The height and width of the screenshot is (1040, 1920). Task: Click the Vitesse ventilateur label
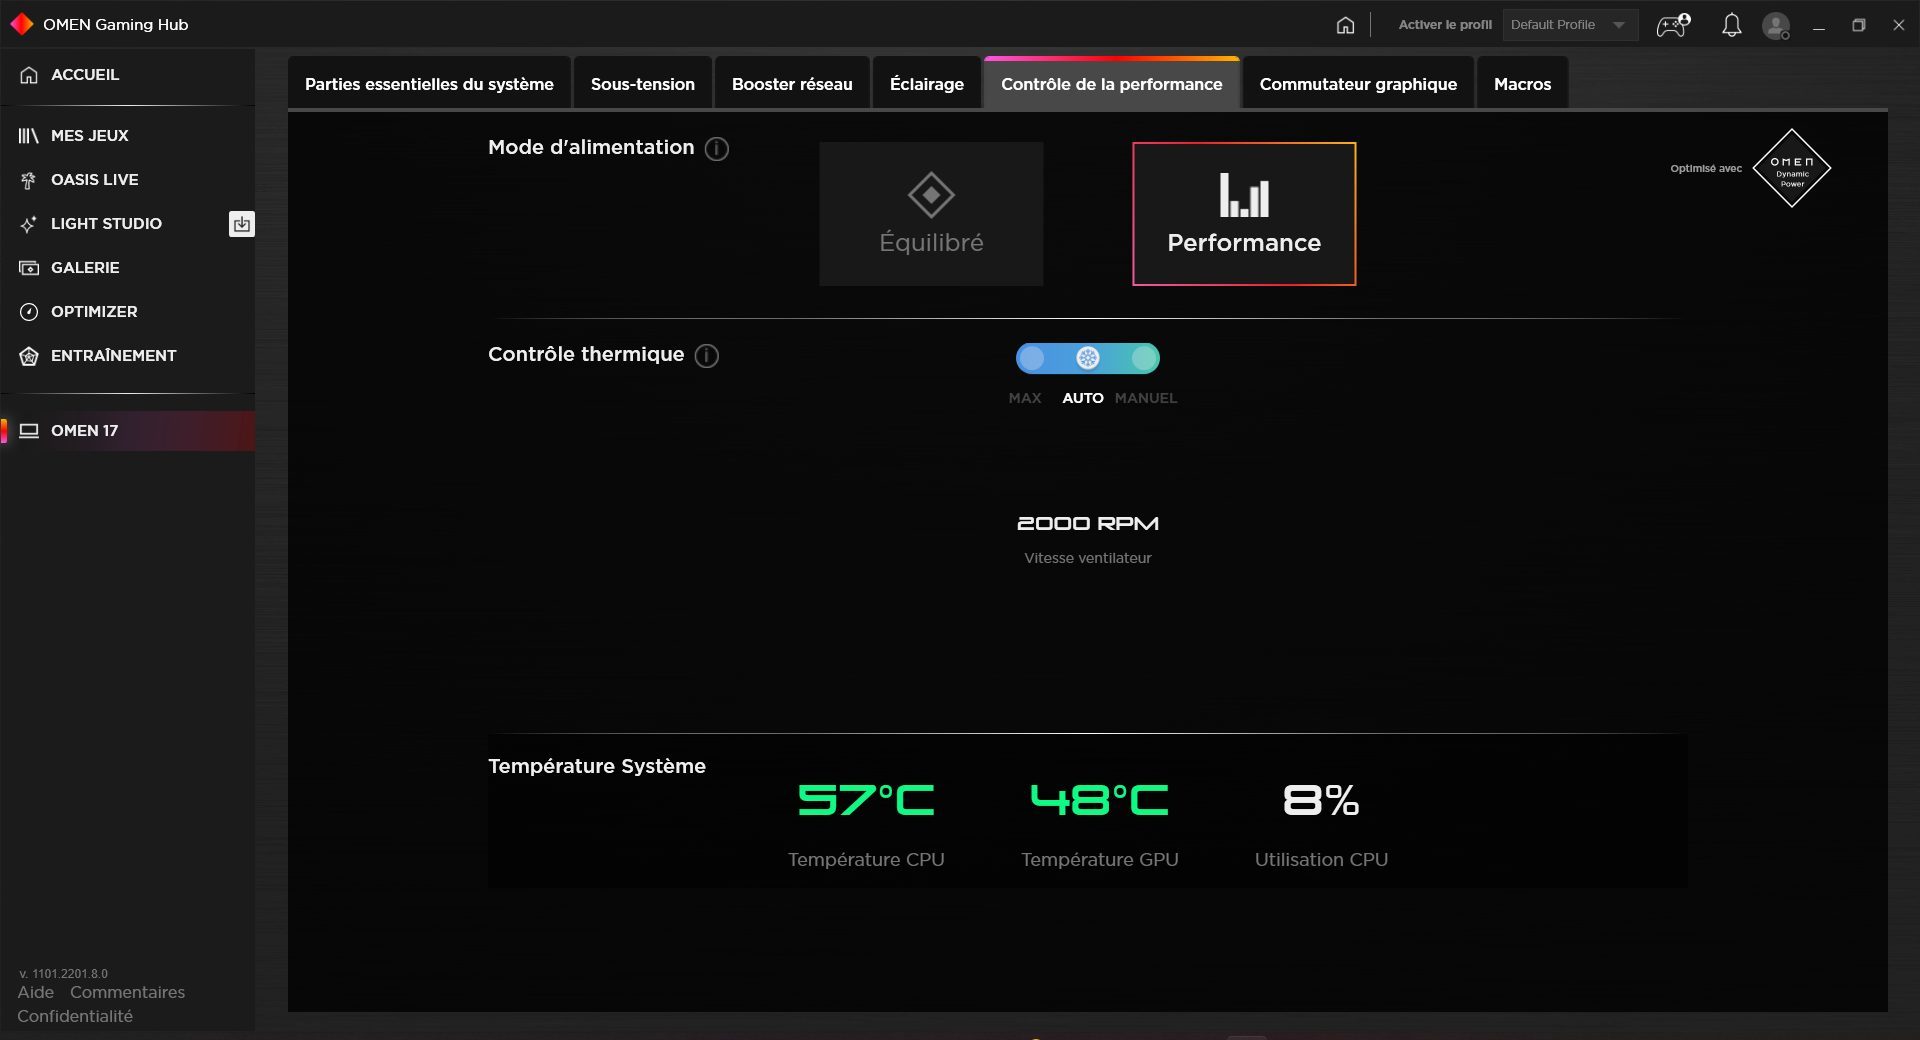coord(1088,558)
